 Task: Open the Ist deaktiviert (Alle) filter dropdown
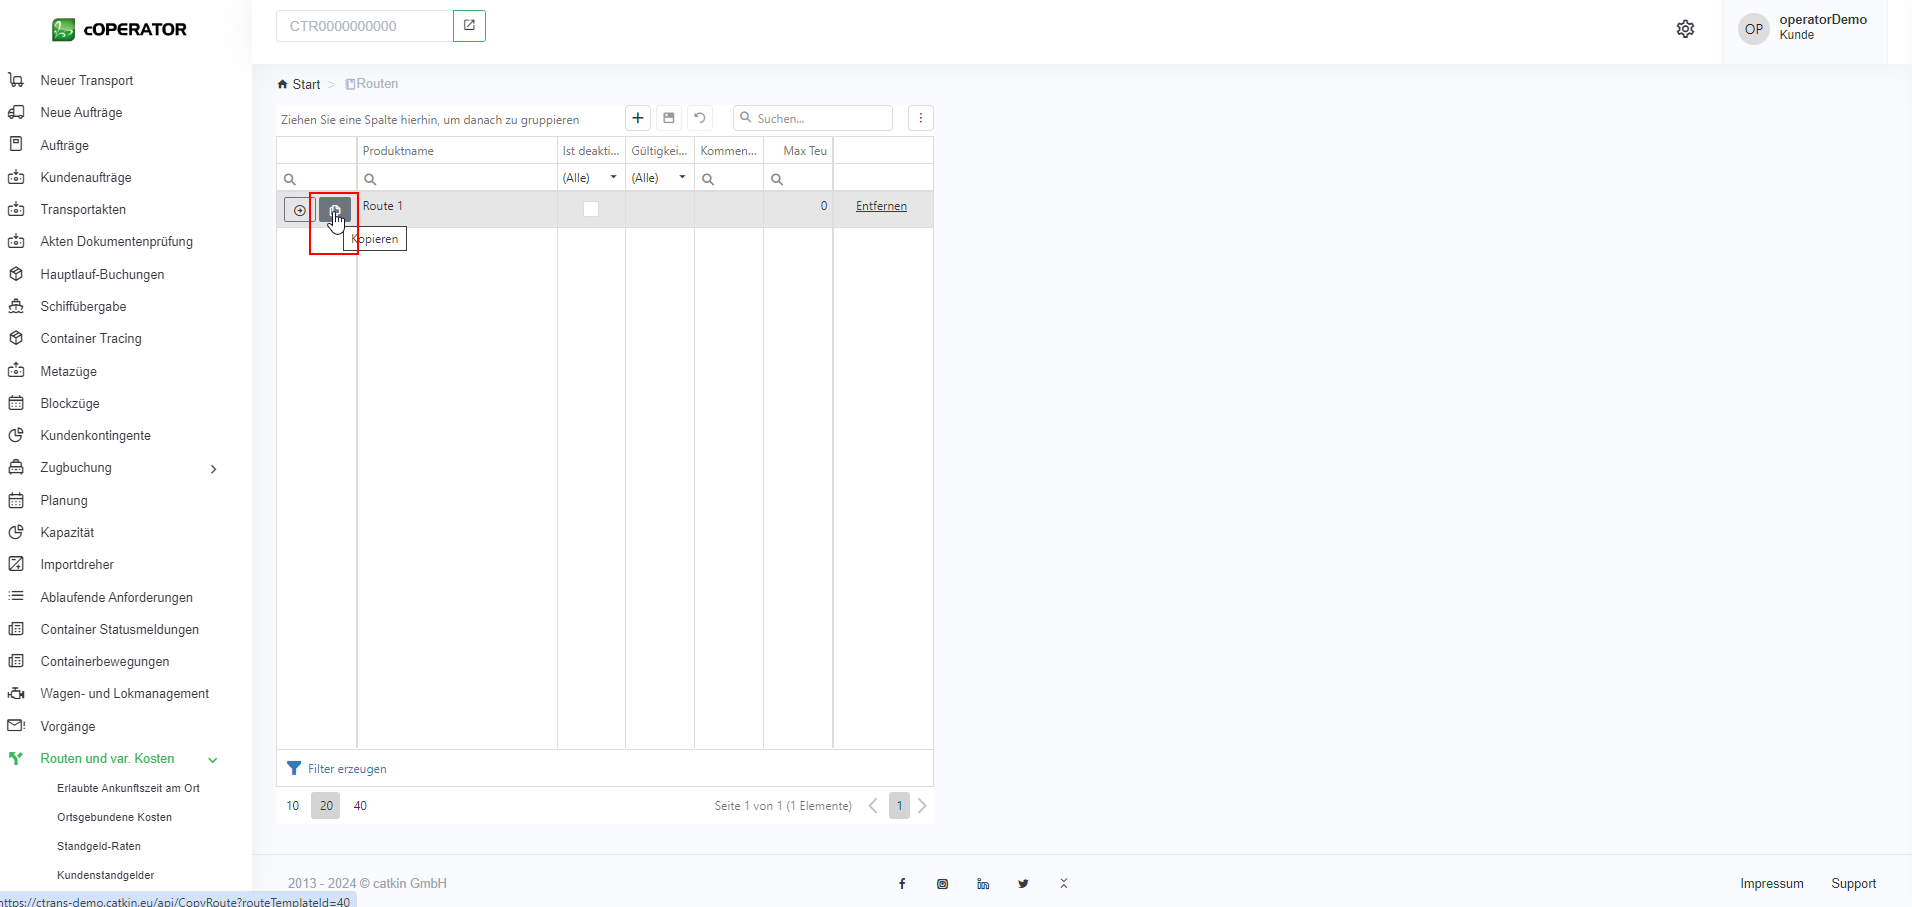point(613,178)
